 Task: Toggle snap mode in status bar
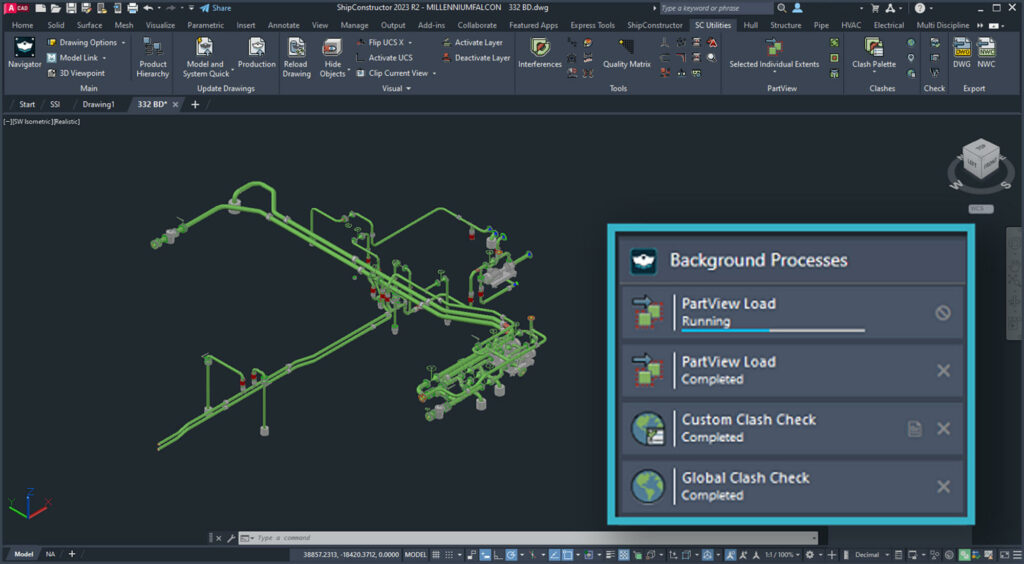pos(449,555)
